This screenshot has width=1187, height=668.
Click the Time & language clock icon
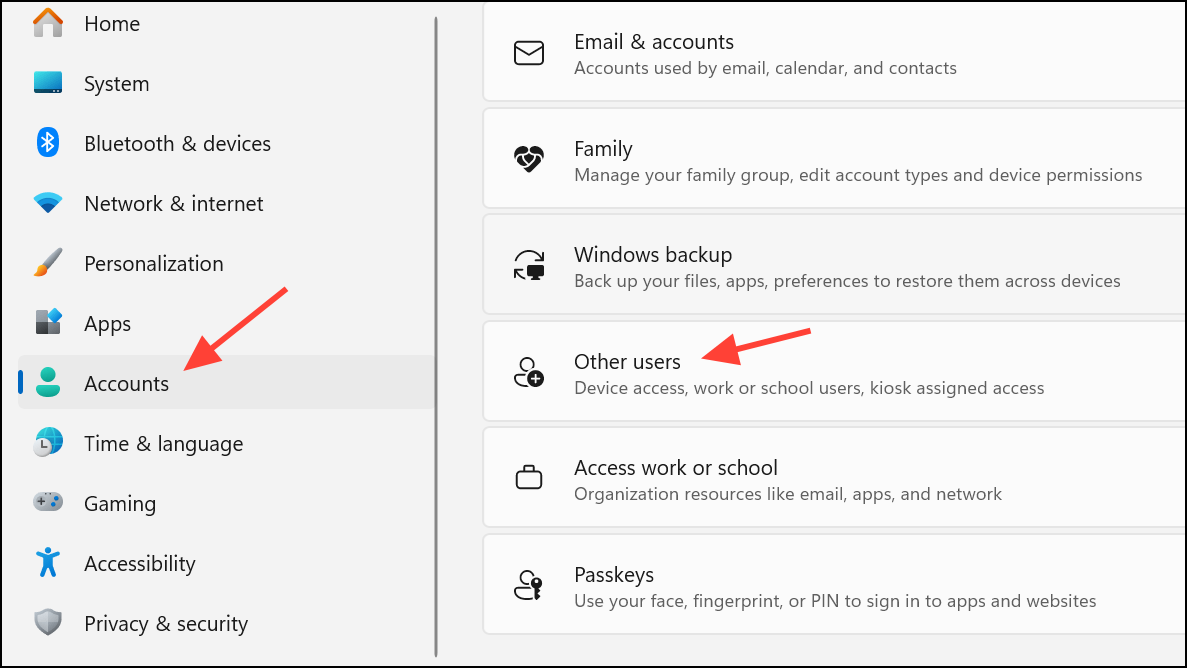tap(48, 443)
